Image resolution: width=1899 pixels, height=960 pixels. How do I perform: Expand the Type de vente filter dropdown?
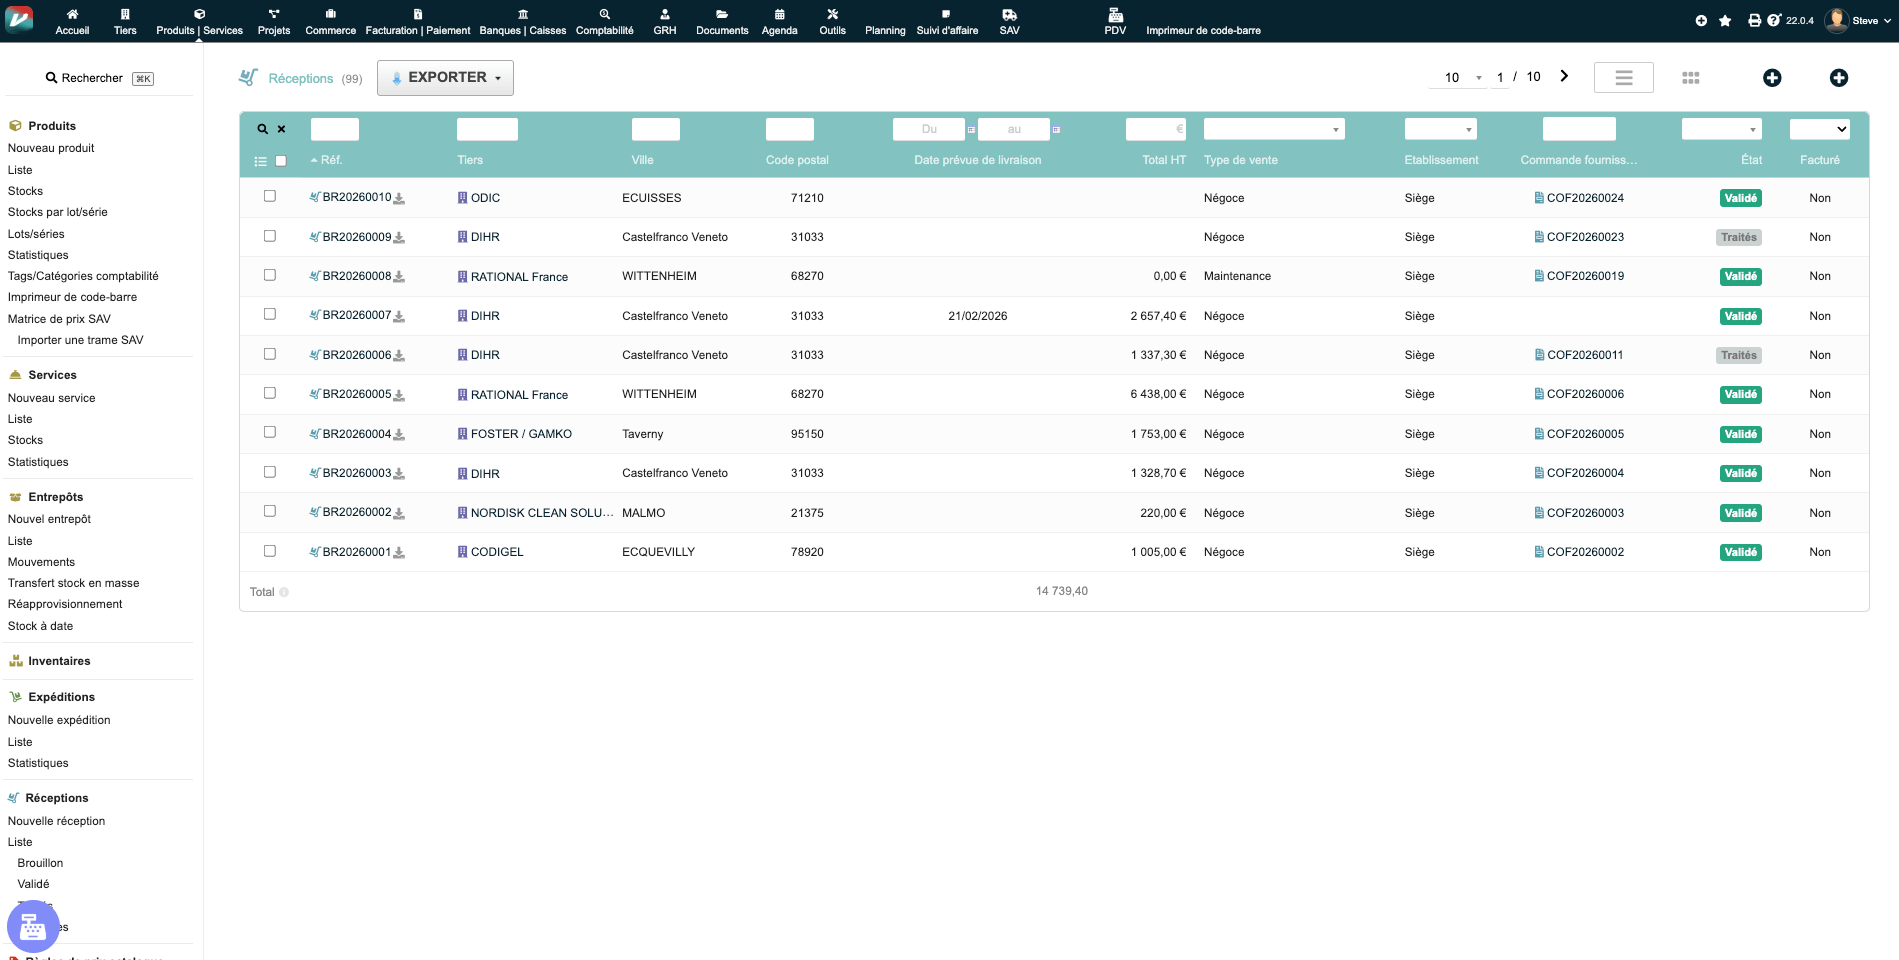1274,129
